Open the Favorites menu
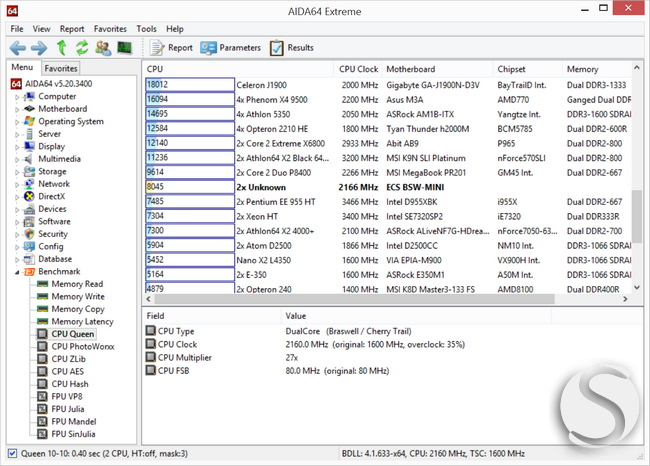Viewport: 650px width, 466px height. tap(110, 29)
